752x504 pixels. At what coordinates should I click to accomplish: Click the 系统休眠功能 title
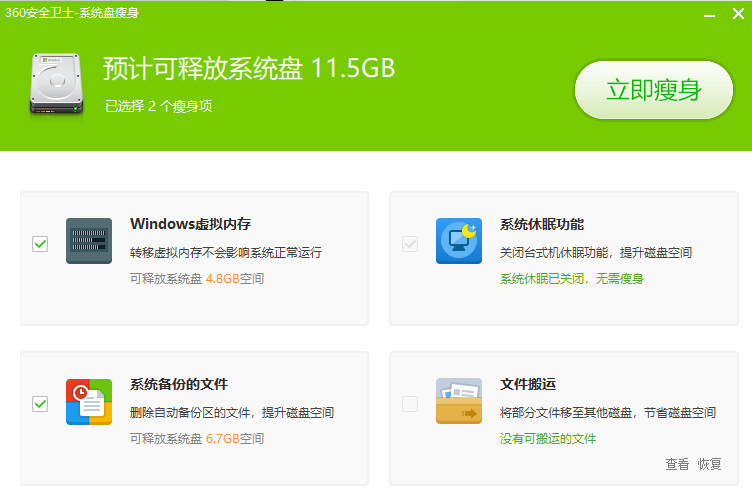coord(542,224)
